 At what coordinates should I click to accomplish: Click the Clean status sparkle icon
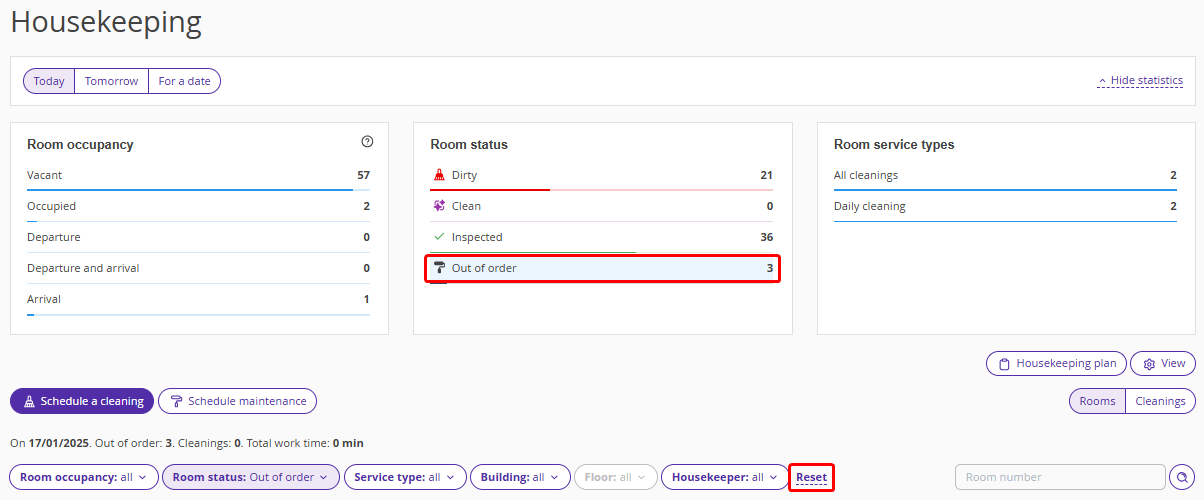[439, 206]
